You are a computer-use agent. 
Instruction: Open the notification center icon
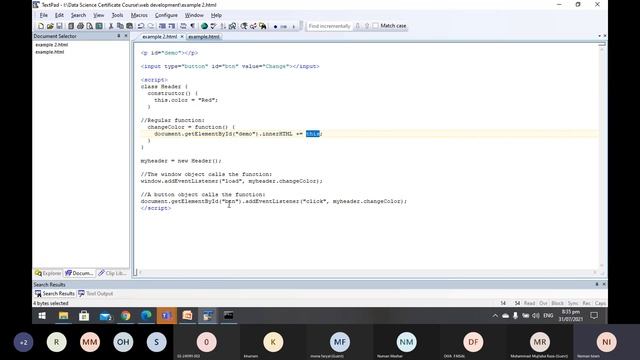594,316
